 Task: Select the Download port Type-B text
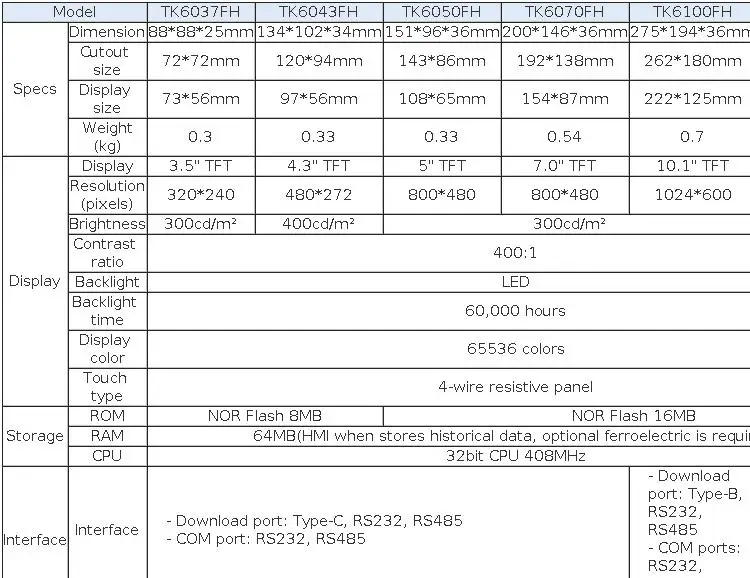click(x=695, y=502)
